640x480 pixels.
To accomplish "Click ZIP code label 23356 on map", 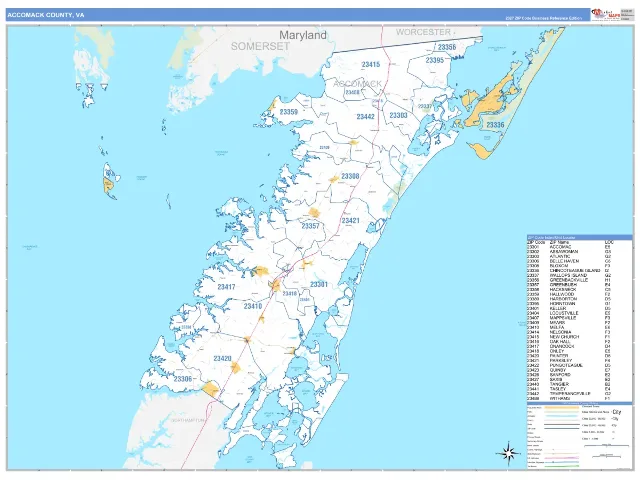I will click(x=447, y=47).
